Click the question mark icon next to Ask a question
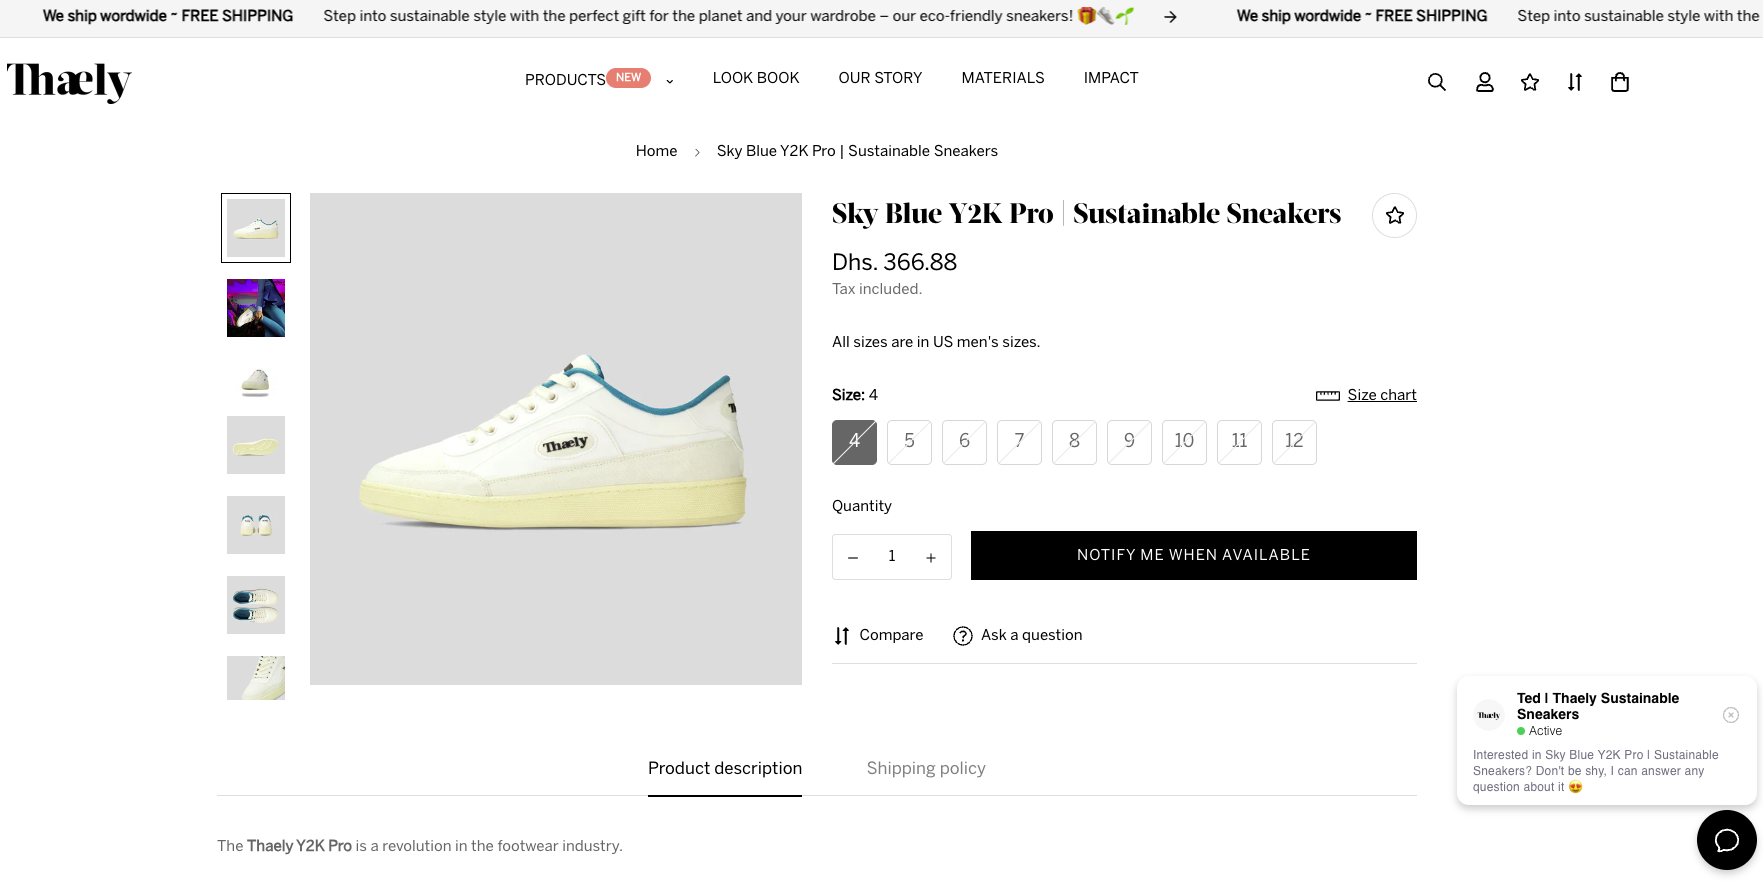This screenshot has height=888, width=1763. 962,635
